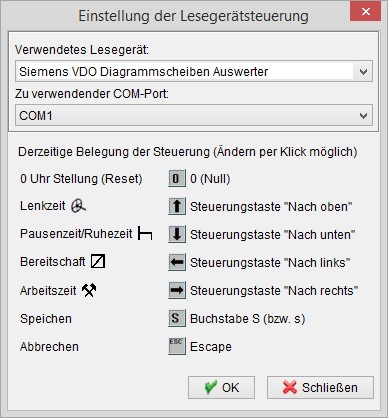Close the dialog with the red X
The width and height of the screenshot is (388, 418).
click(366, 12)
